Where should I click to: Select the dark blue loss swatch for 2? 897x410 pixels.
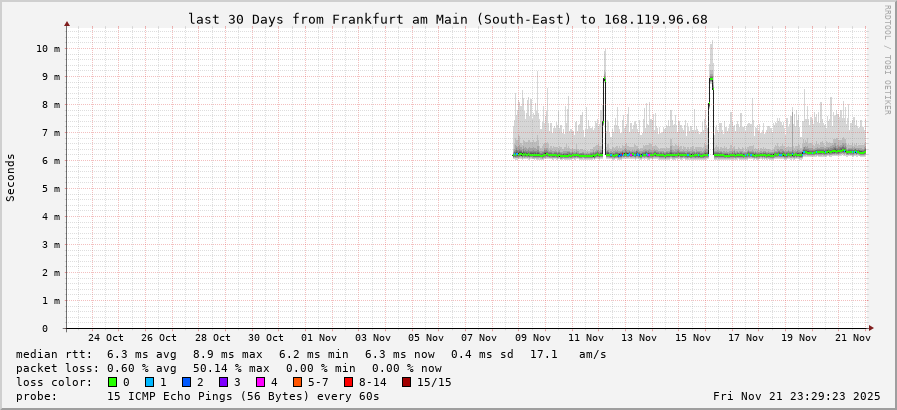click(186, 382)
